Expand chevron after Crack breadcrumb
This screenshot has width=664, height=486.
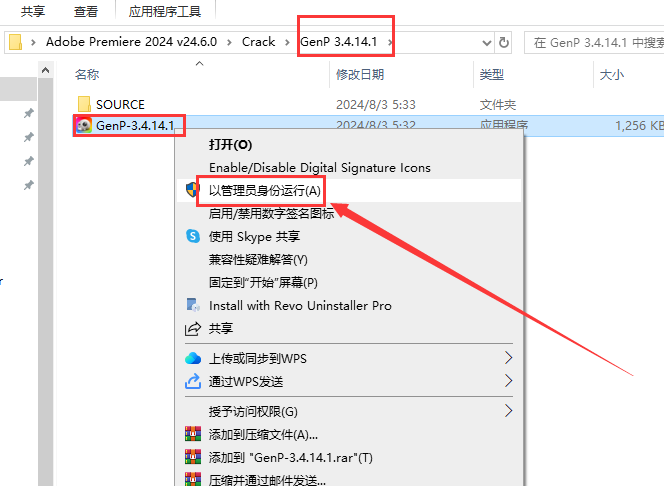point(287,42)
